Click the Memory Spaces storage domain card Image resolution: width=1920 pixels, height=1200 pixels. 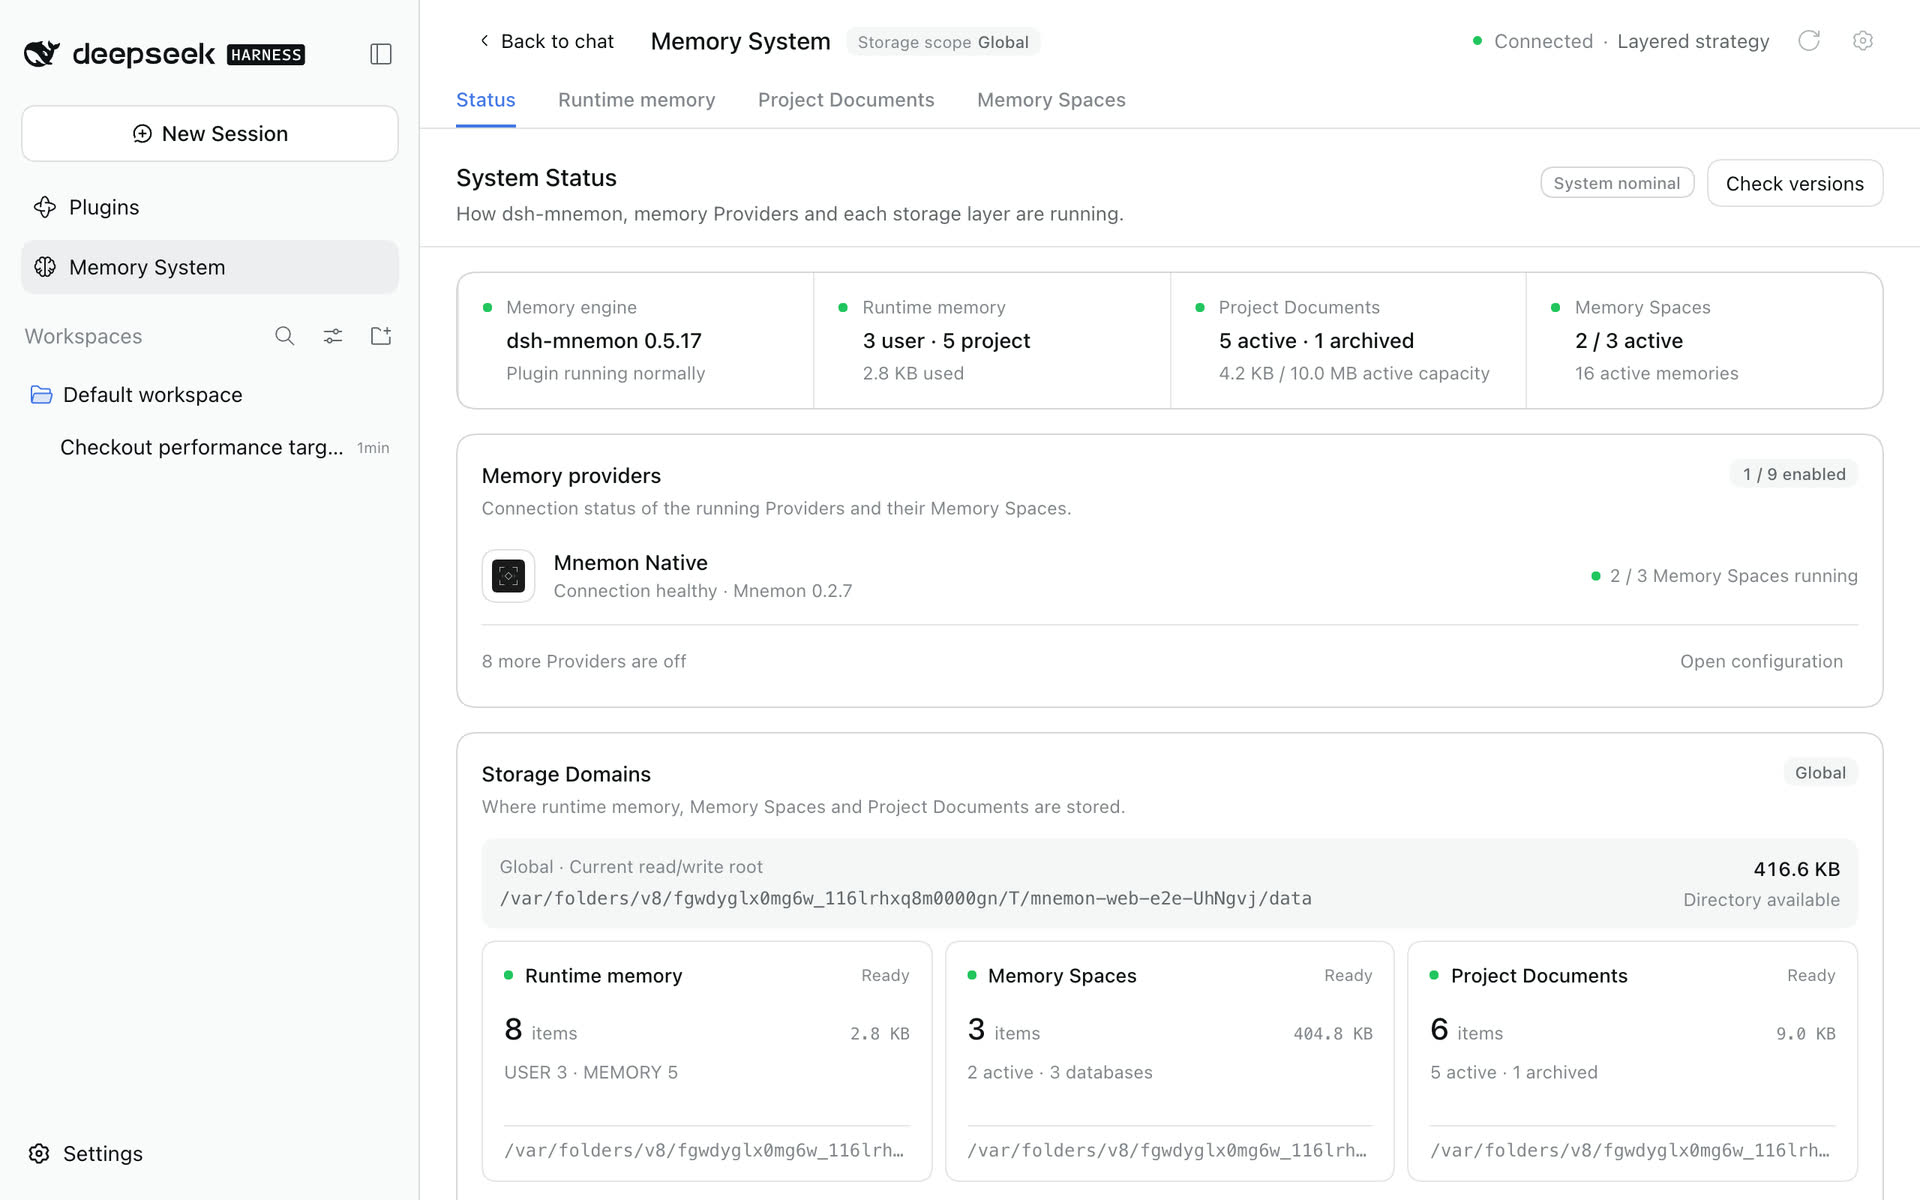pos(1170,1061)
